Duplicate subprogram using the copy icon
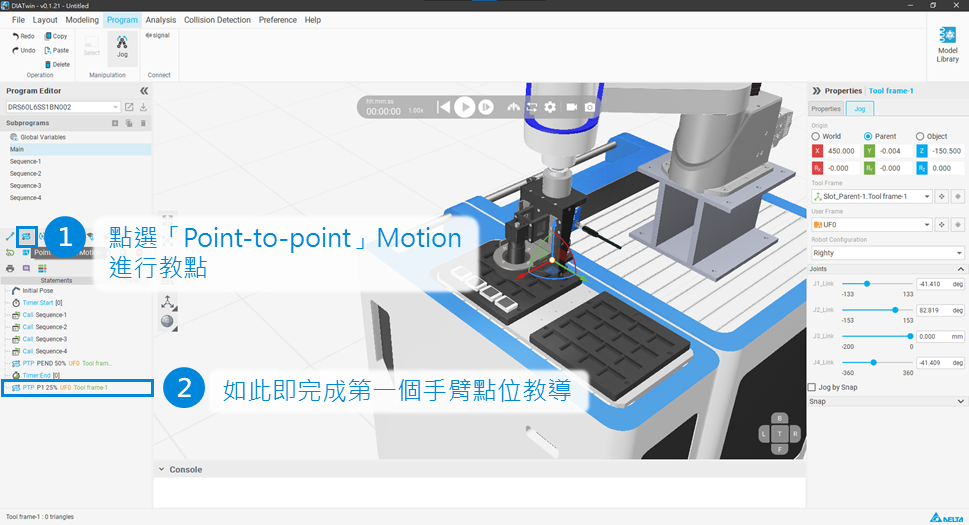Screen dimensions: 969x525 click(x=129, y=123)
